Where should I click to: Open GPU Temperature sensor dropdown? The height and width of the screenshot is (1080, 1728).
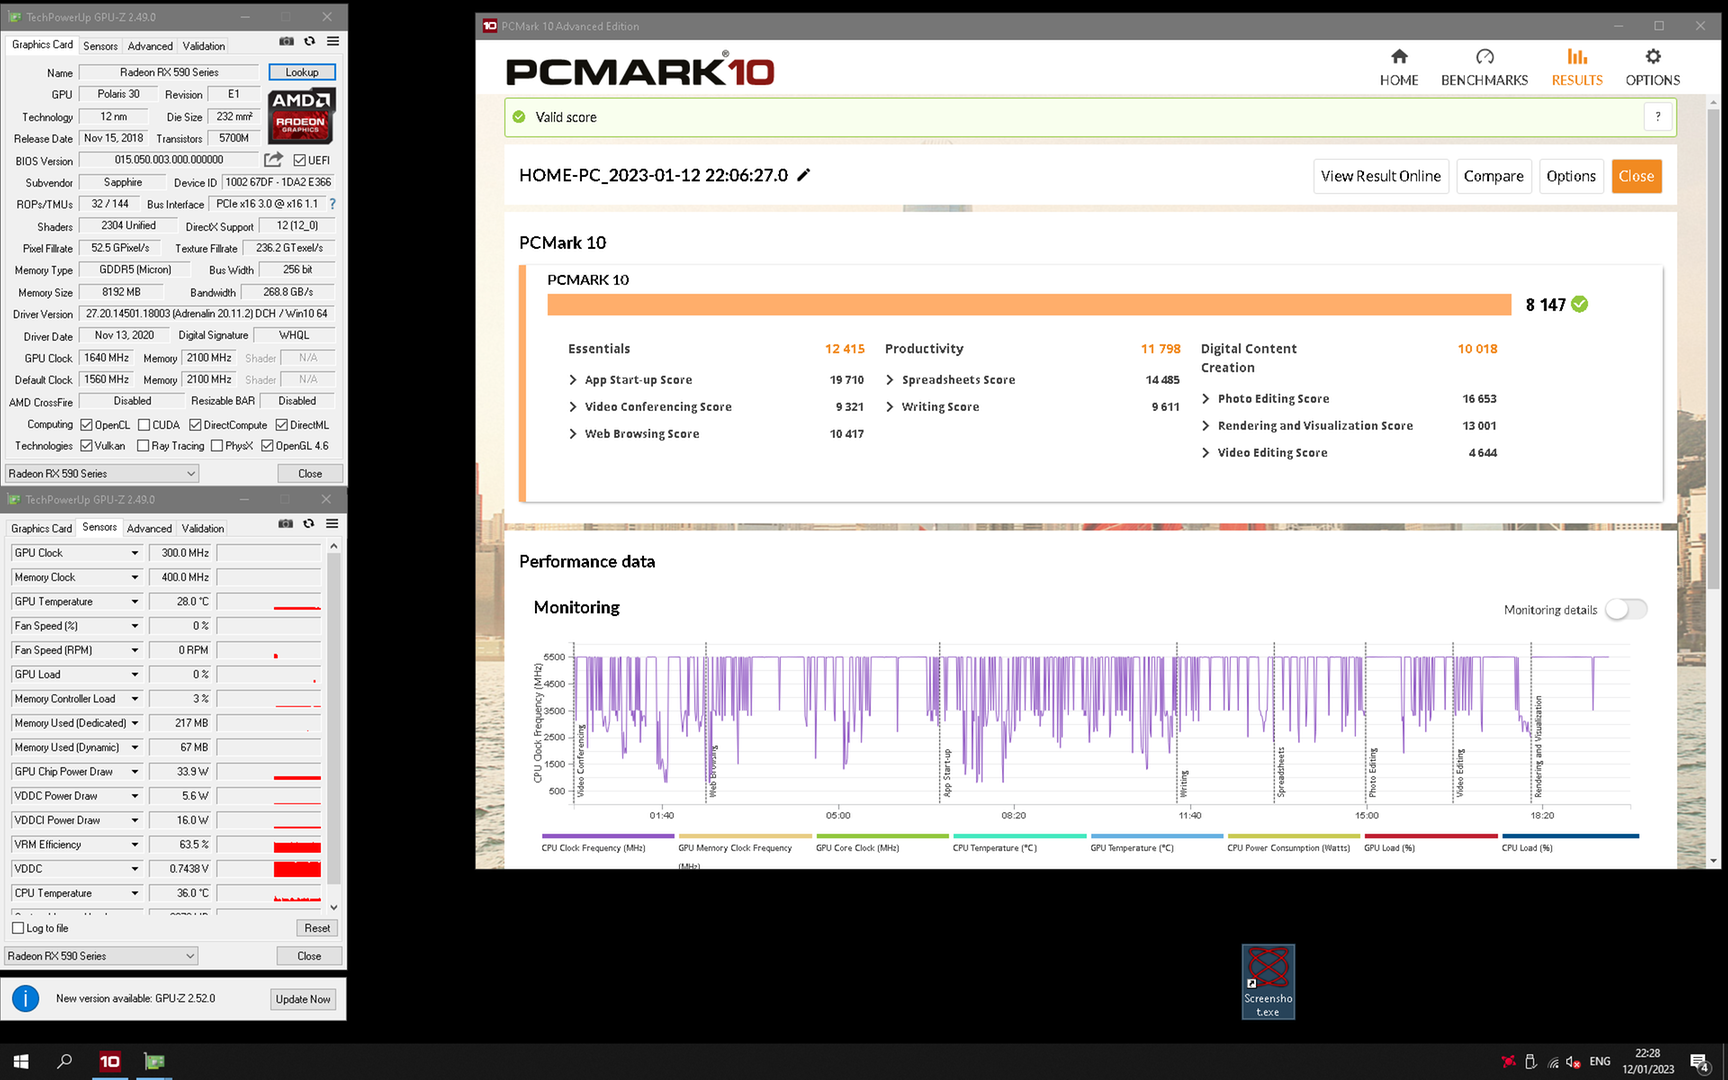pyautogui.click(x=135, y=602)
